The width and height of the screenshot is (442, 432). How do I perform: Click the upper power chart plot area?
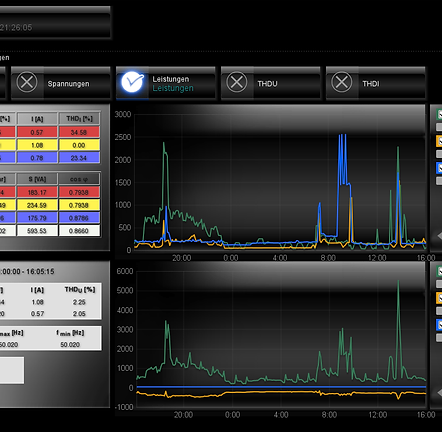pyautogui.click(x=280, y=182)
